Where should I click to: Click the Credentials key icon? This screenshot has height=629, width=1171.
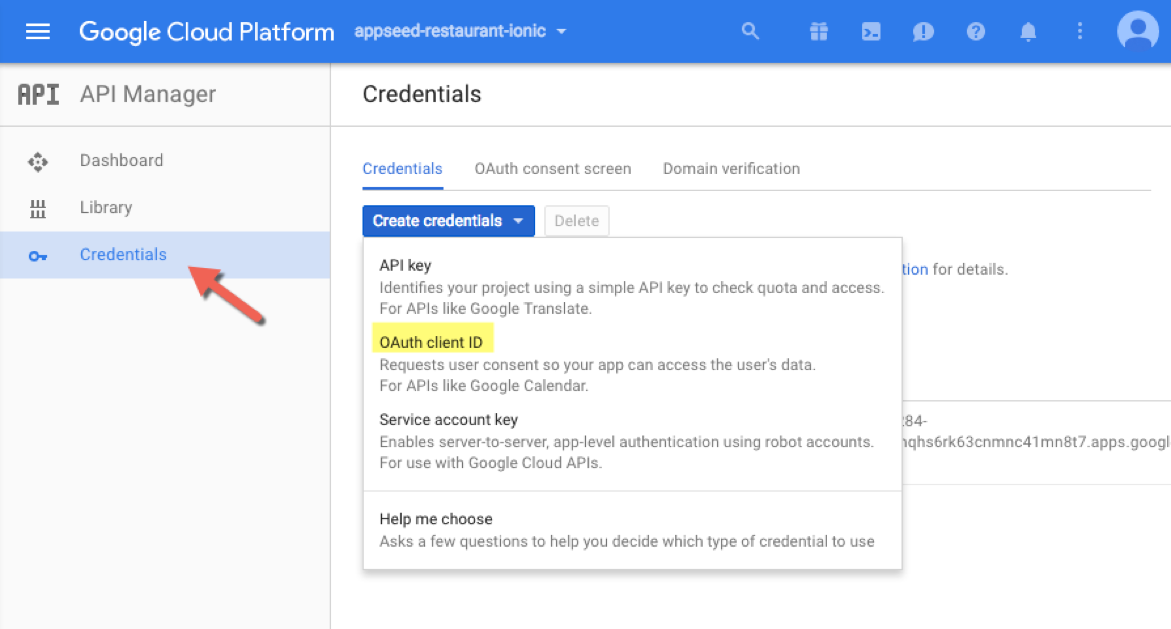(37, 256)
